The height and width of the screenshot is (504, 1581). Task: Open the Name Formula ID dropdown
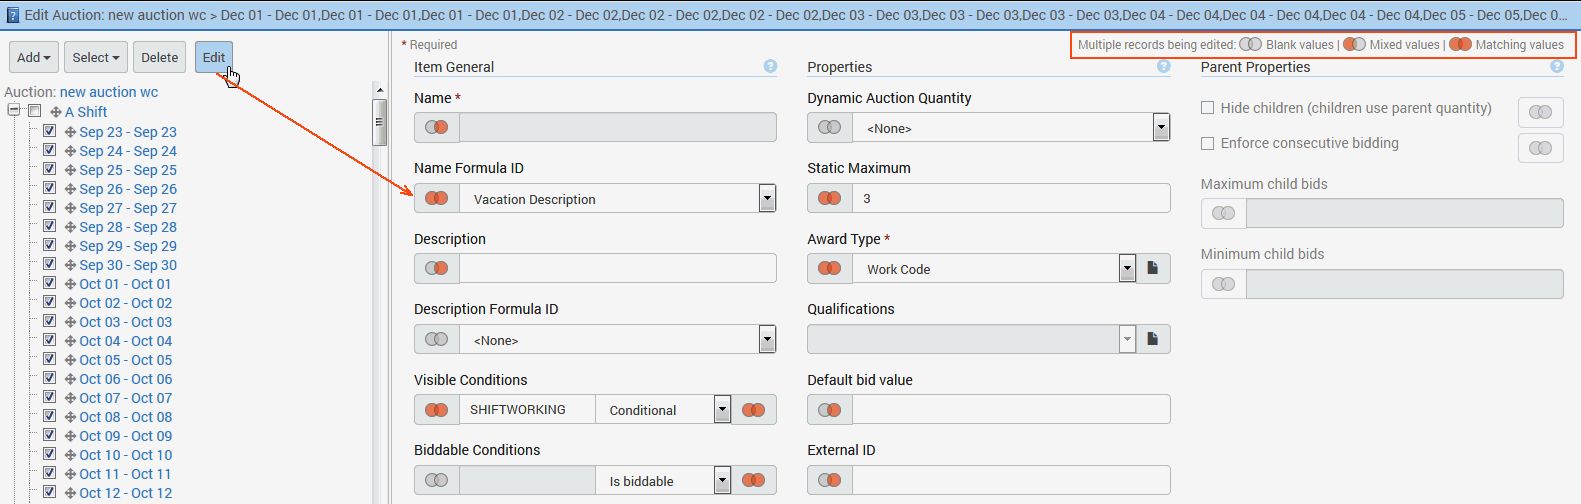(x=767, y=198)
